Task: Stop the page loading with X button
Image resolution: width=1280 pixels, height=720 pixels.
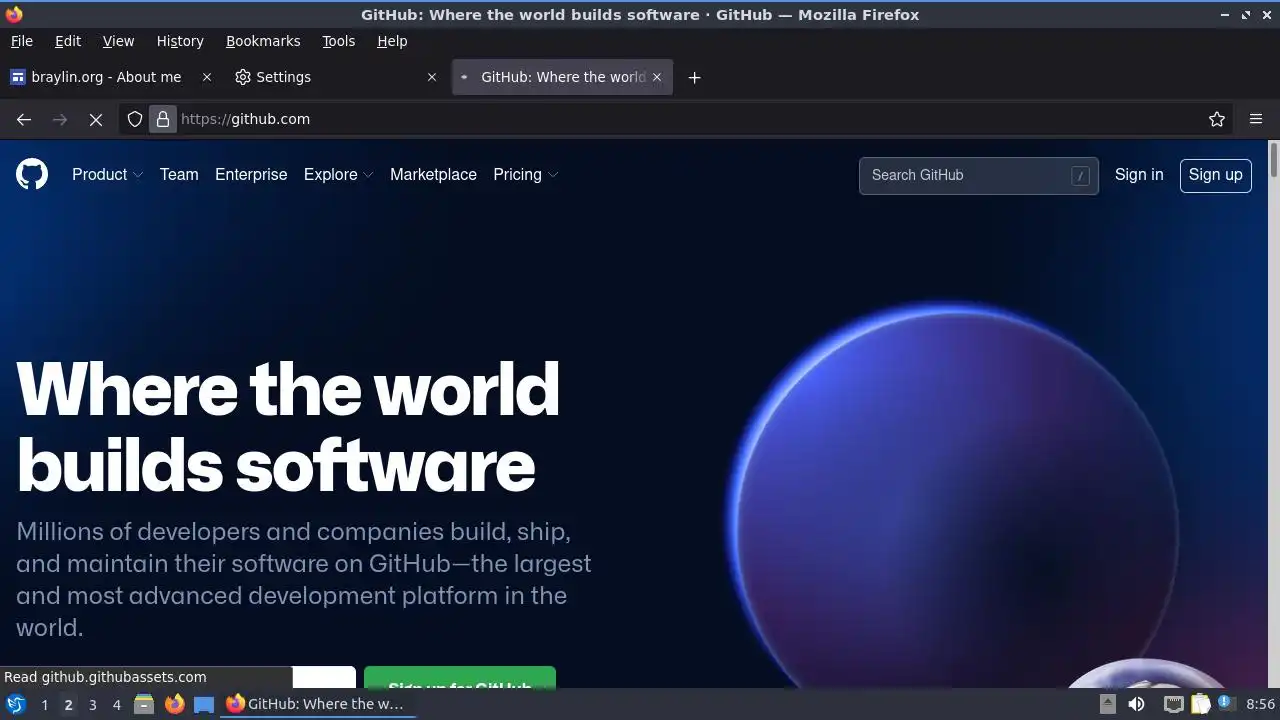Action: (x=96, y=119)
